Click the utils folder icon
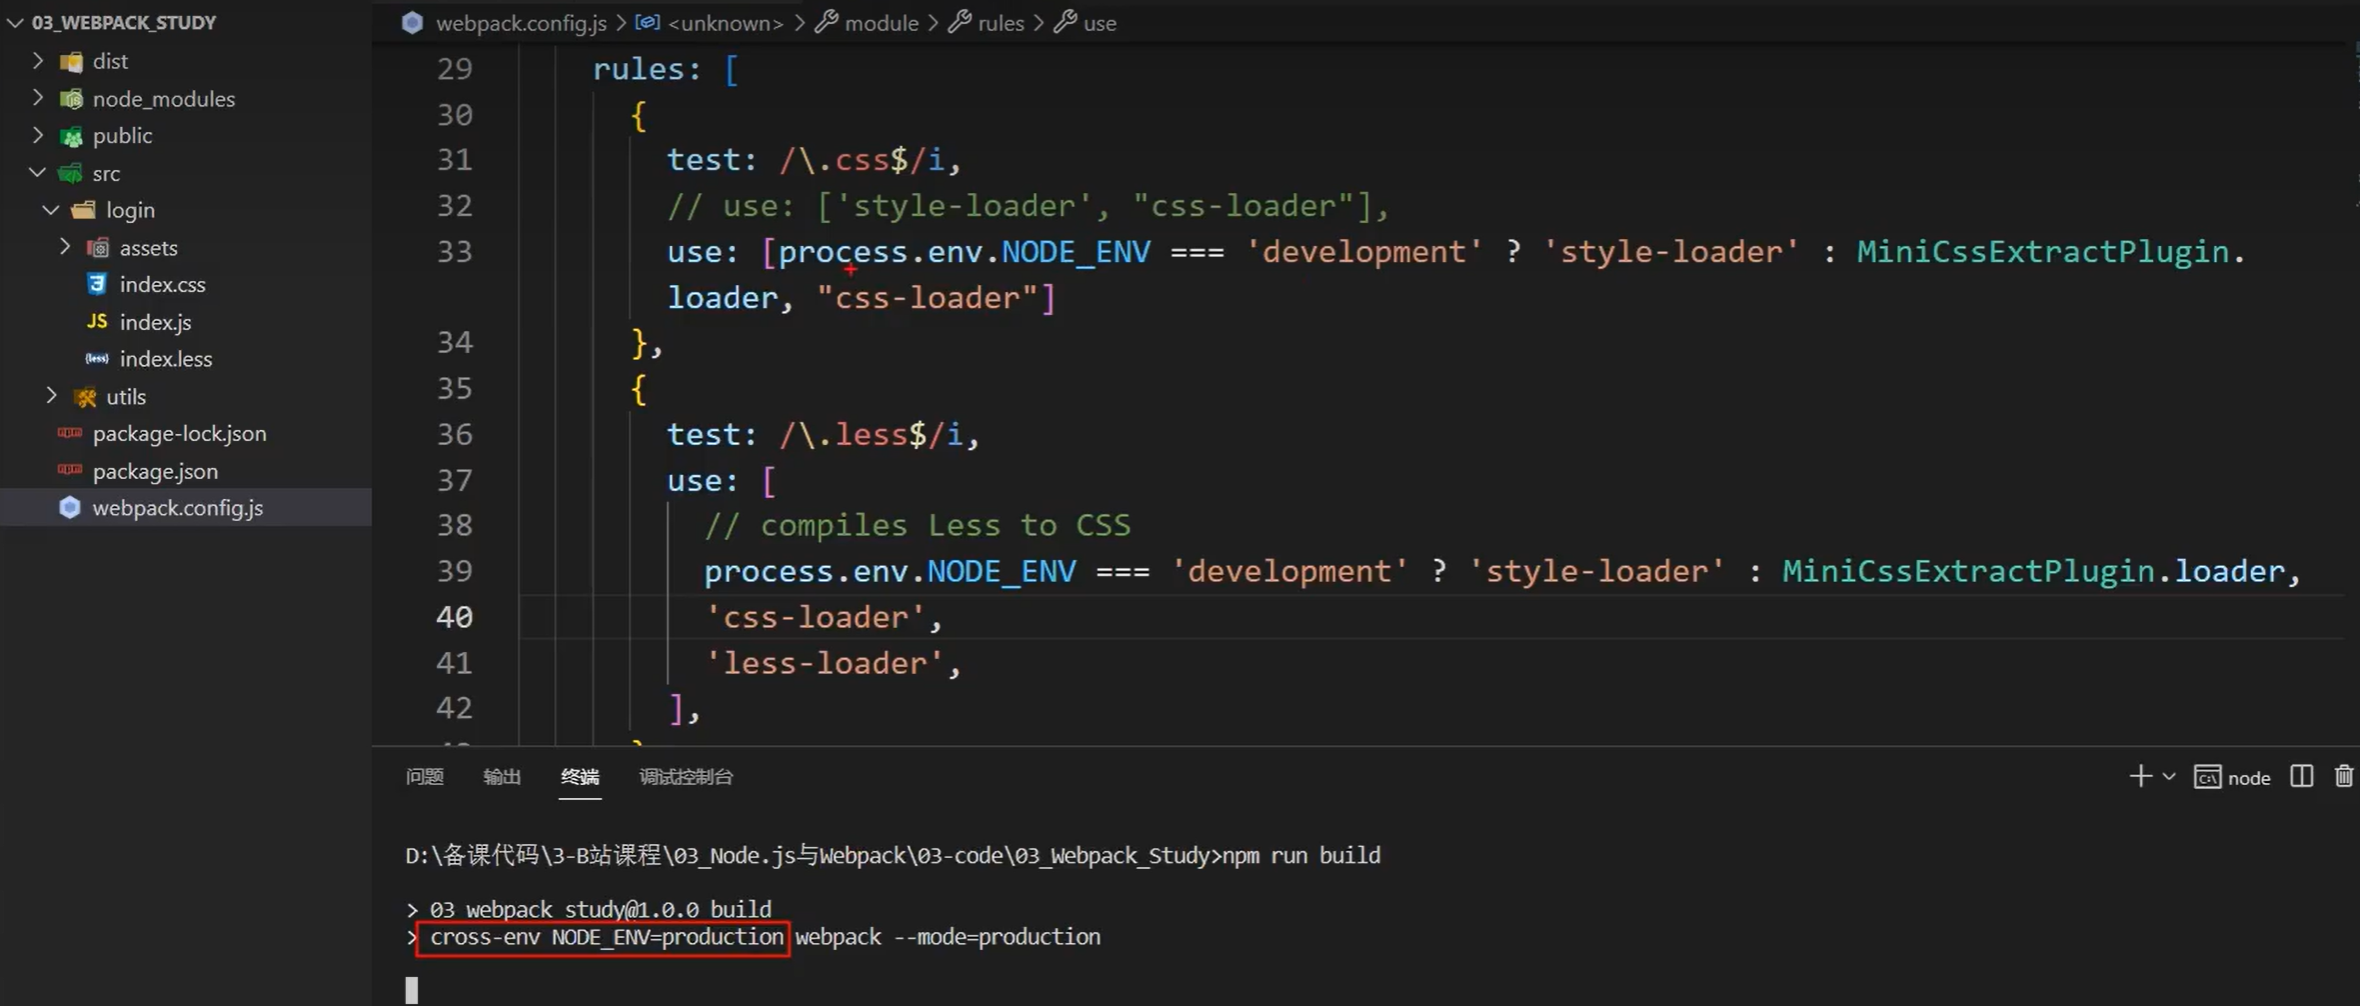Screen dimensions: 2360x1006 [86, 397]
